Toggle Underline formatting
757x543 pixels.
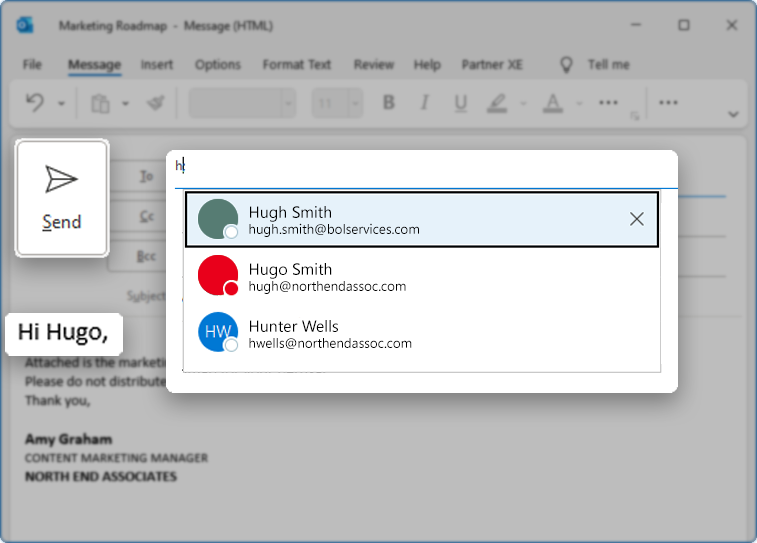pyautogui.click(x=460, y=103)
